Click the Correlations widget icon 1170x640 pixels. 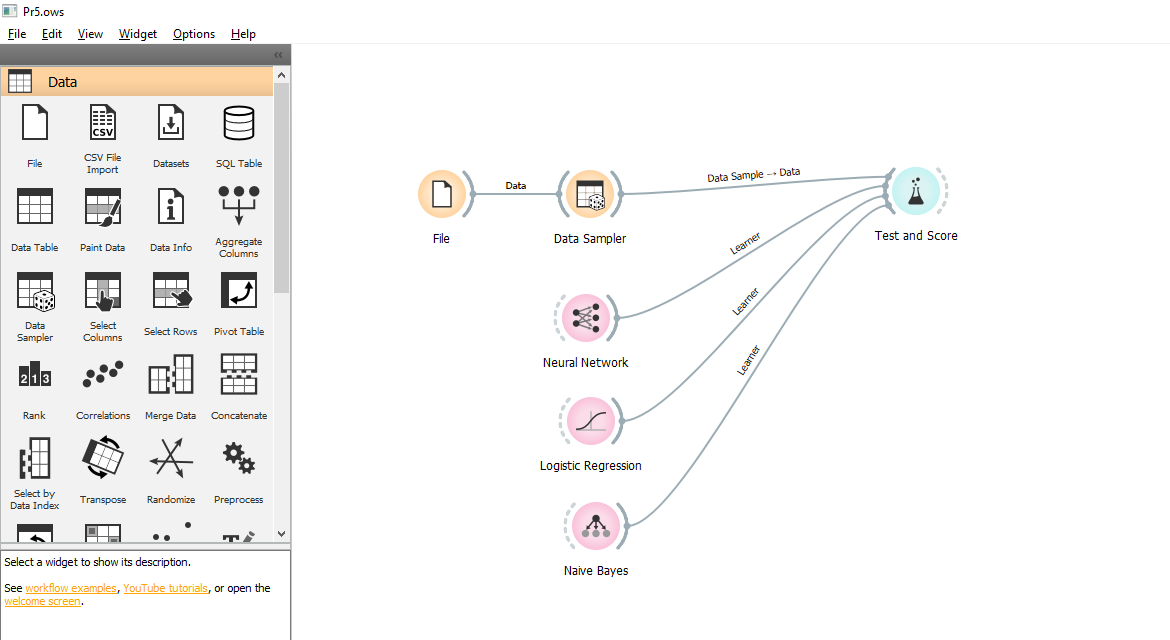pos(102,374)
